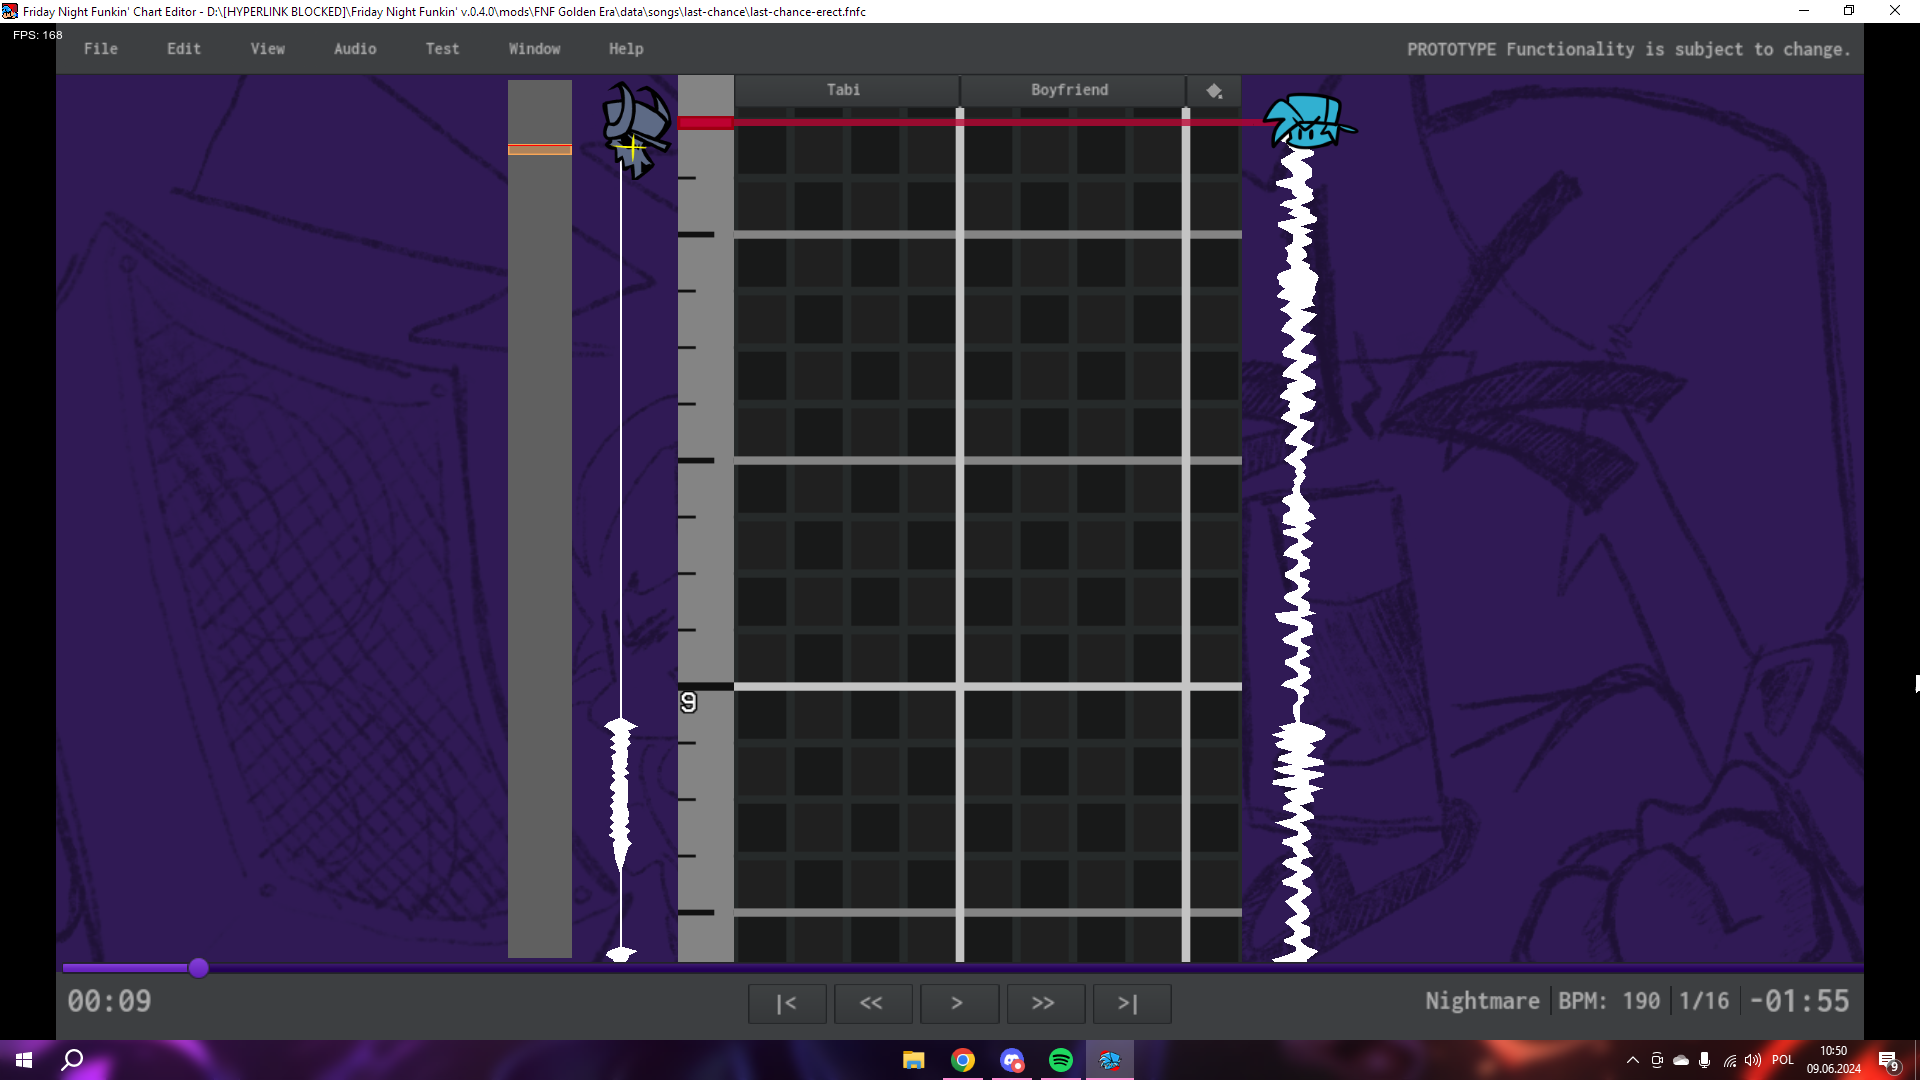Click the 00:09 elapsed time display
Image resolution: width=1920 pixels, height=1080 pixels.
[110, 1001]
